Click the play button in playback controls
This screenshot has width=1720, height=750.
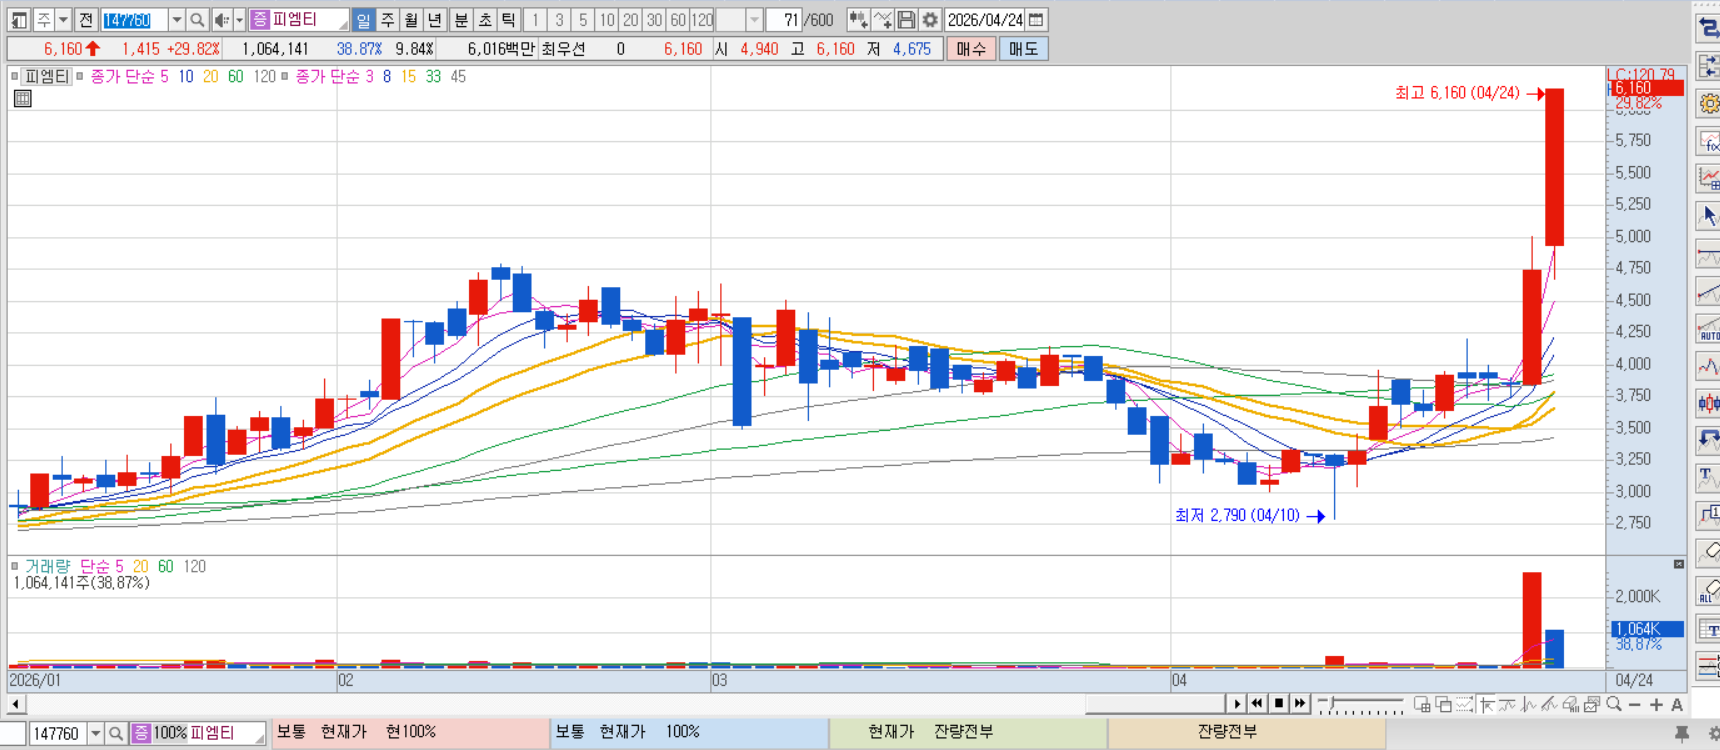(x=1237, y=704)
